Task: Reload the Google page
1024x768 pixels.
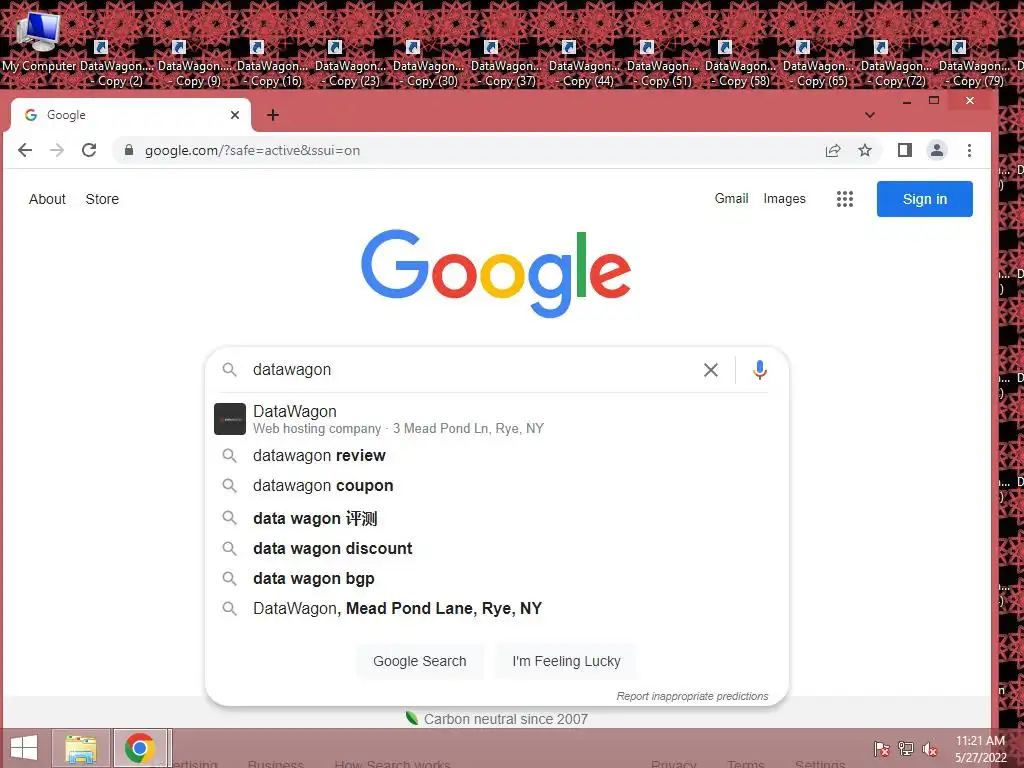Action: pos(89,150)
